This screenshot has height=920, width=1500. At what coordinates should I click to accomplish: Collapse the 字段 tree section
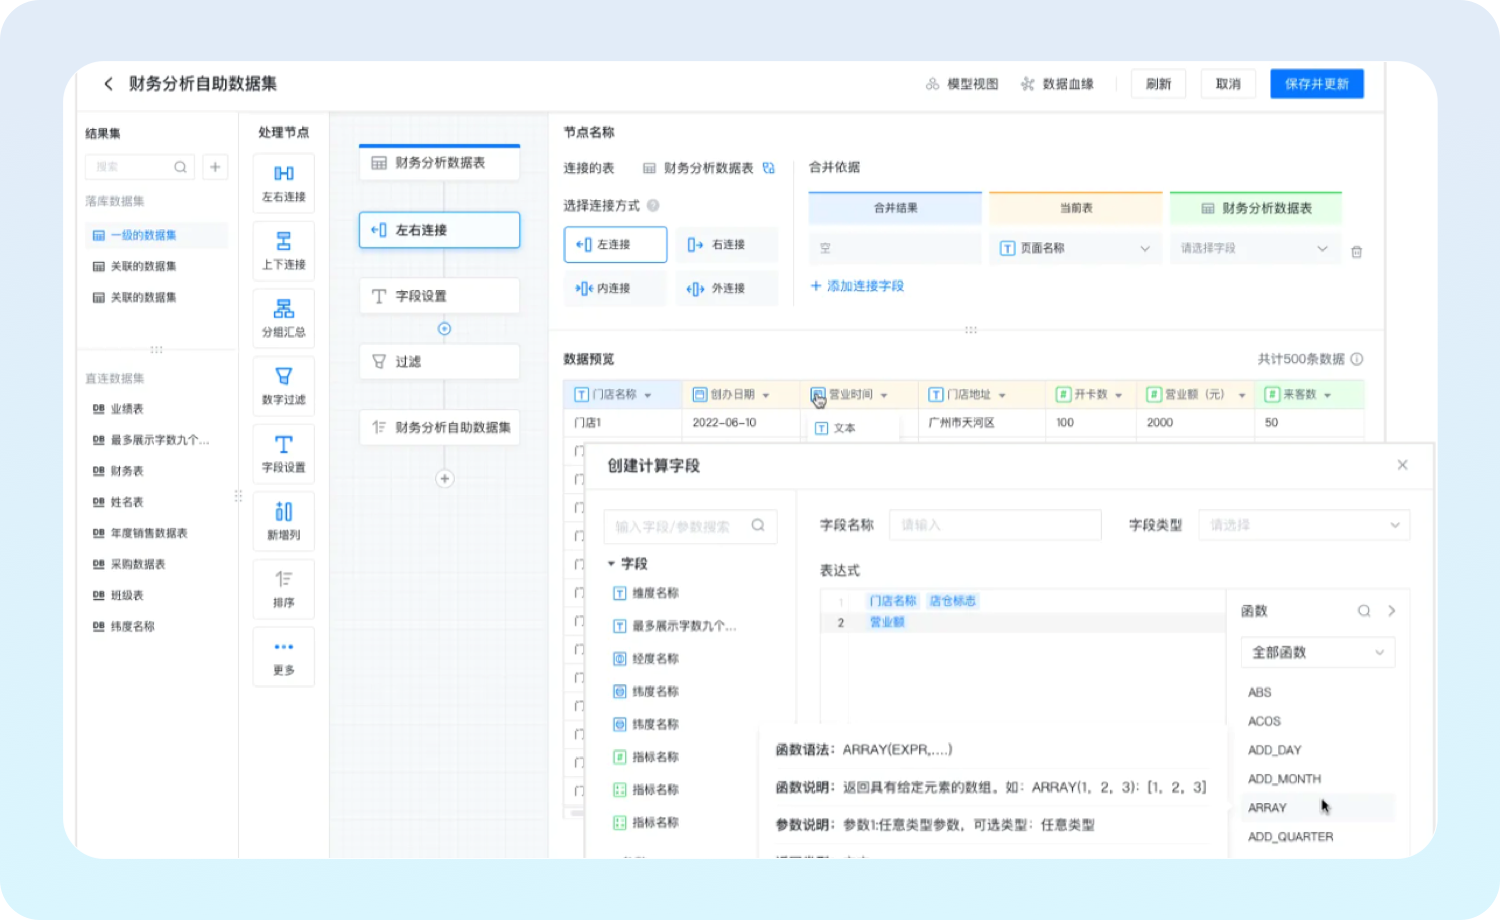611,564
